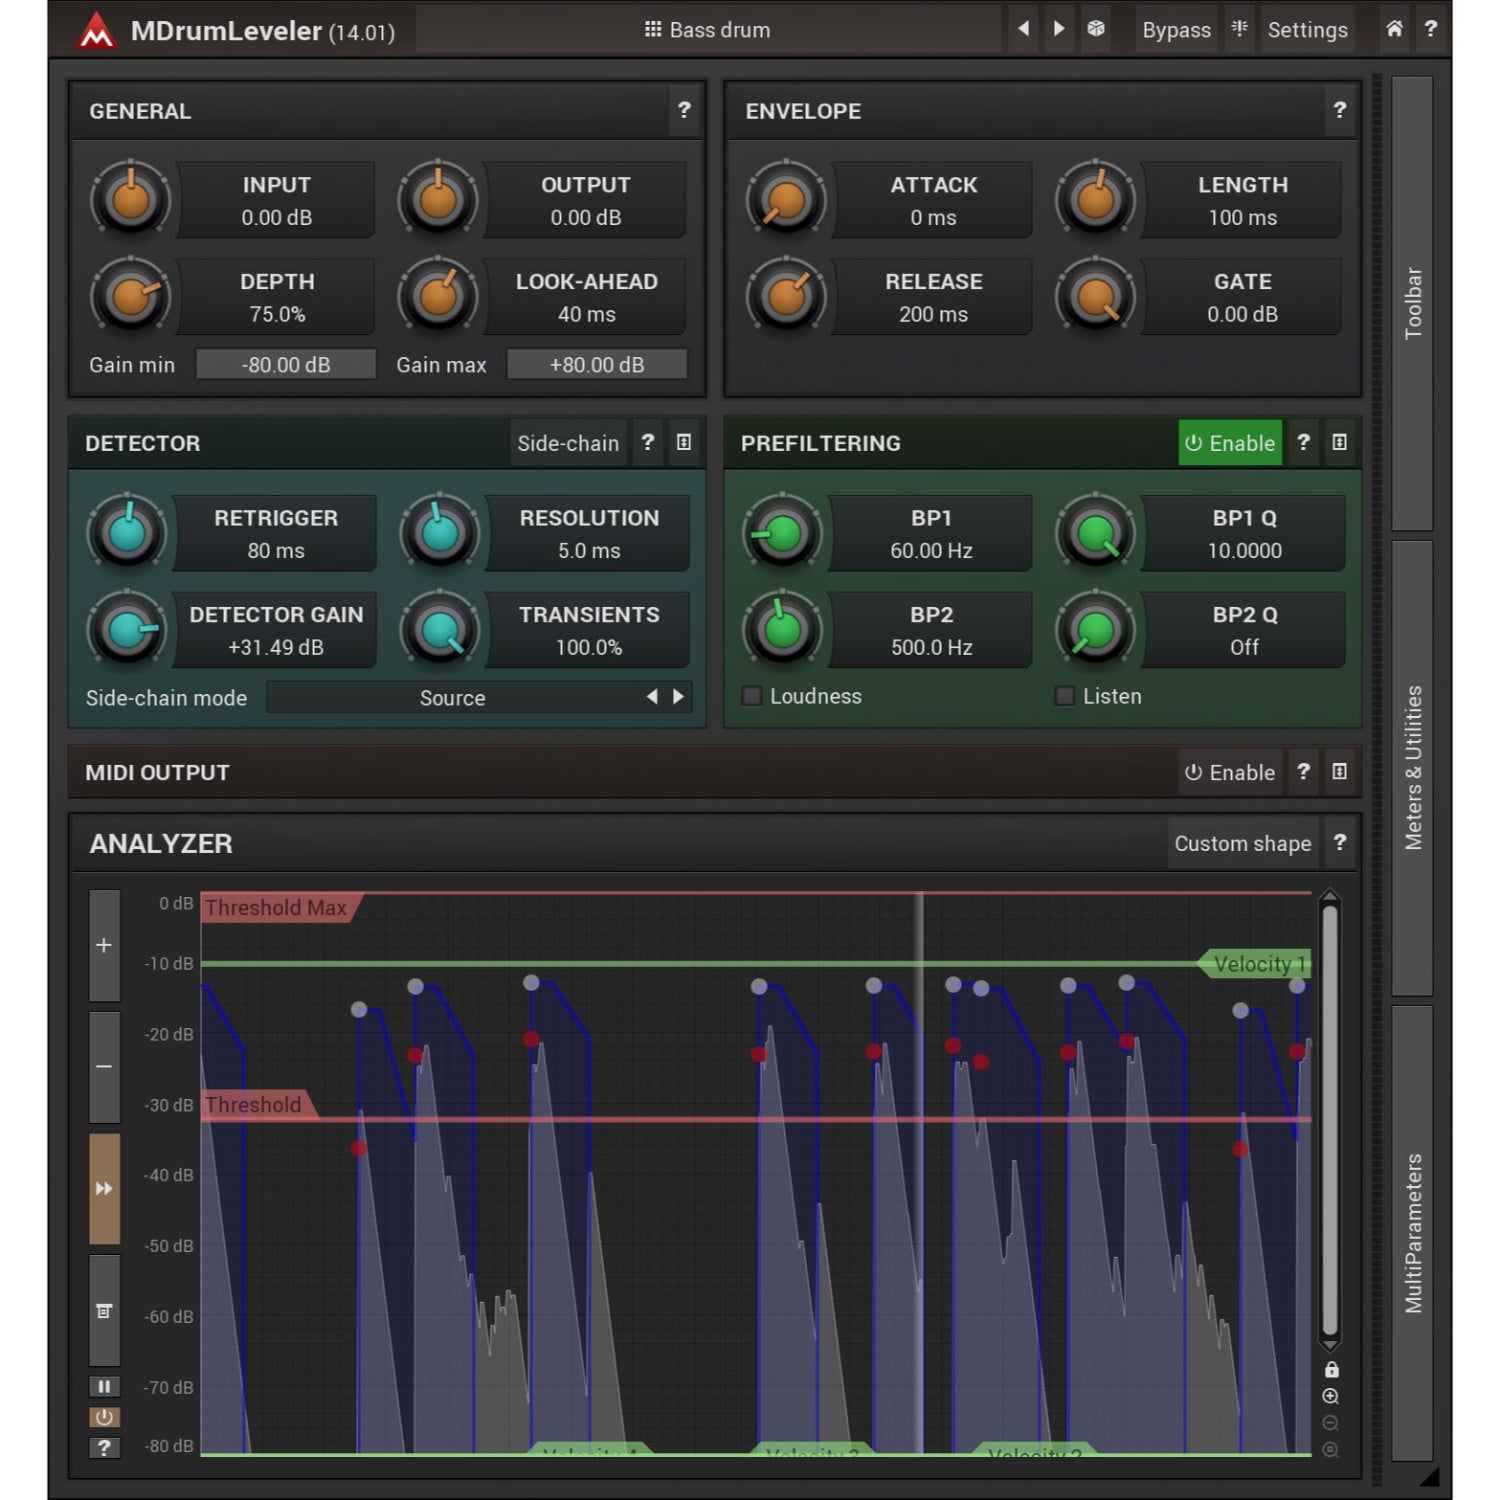Load next preset with right arrow

1059,29
